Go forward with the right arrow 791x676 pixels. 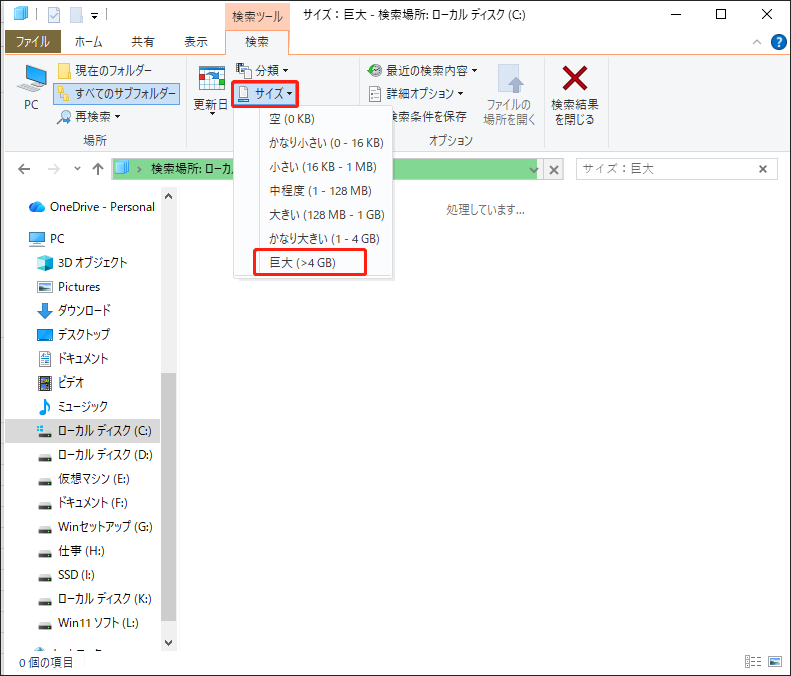click(53, 169)
